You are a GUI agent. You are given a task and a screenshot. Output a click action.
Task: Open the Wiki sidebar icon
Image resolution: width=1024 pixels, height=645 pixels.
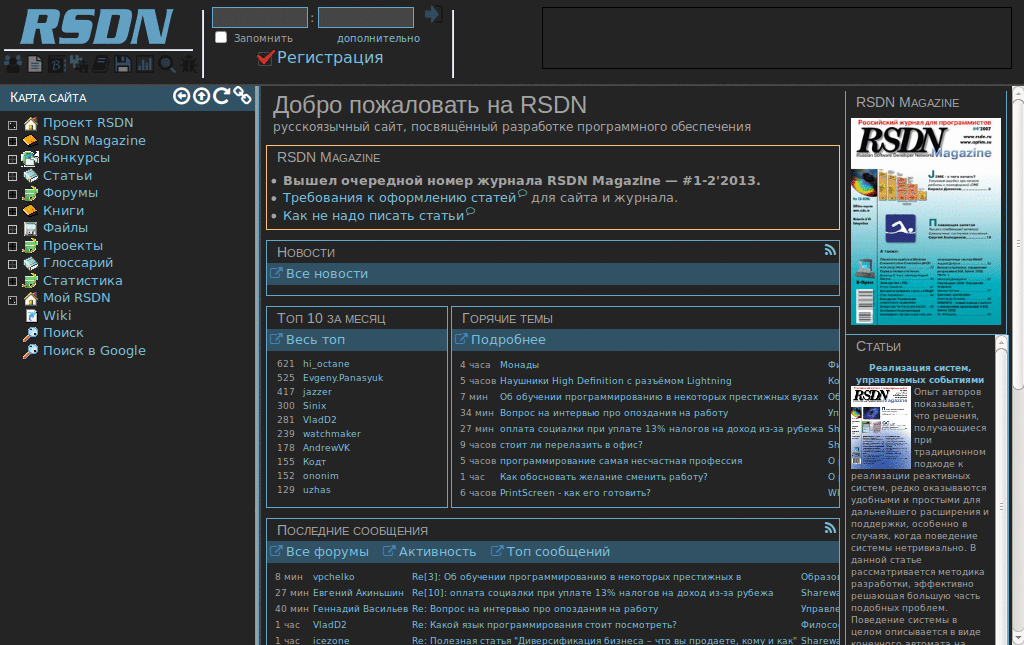click(x=33, y=315)
